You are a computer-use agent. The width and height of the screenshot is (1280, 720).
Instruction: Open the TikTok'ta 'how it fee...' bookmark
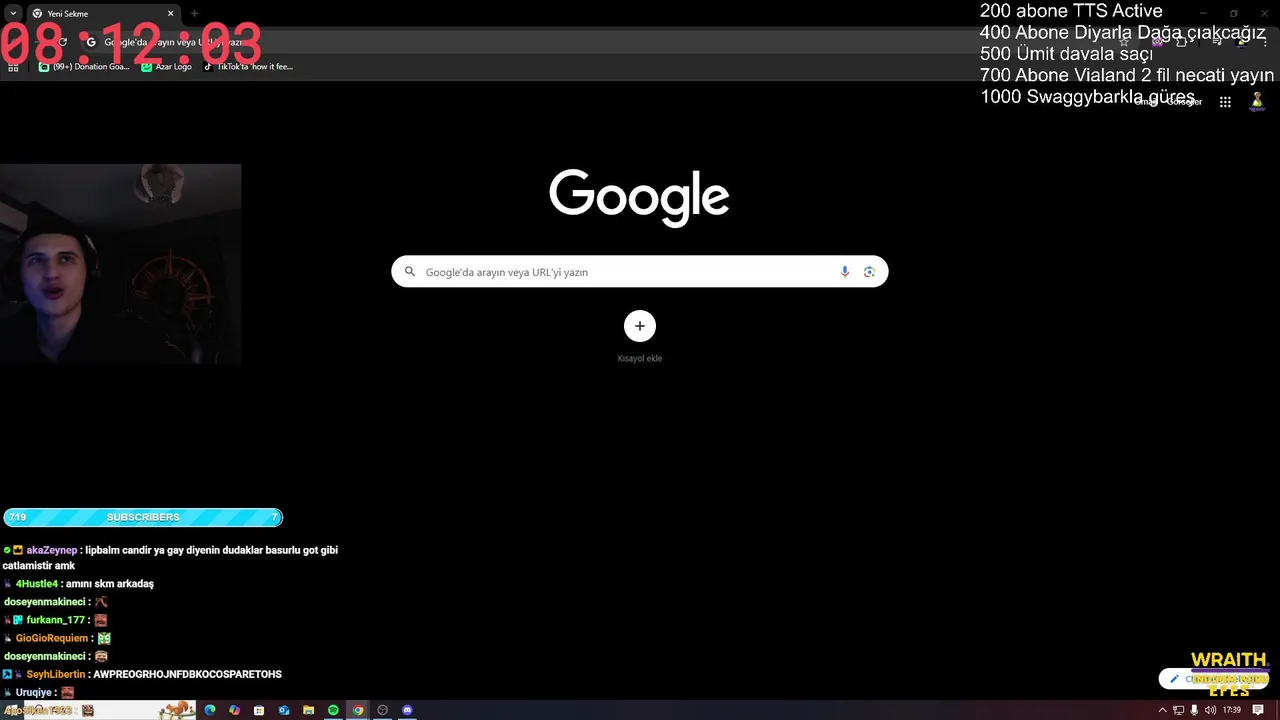tap(248, 67)
